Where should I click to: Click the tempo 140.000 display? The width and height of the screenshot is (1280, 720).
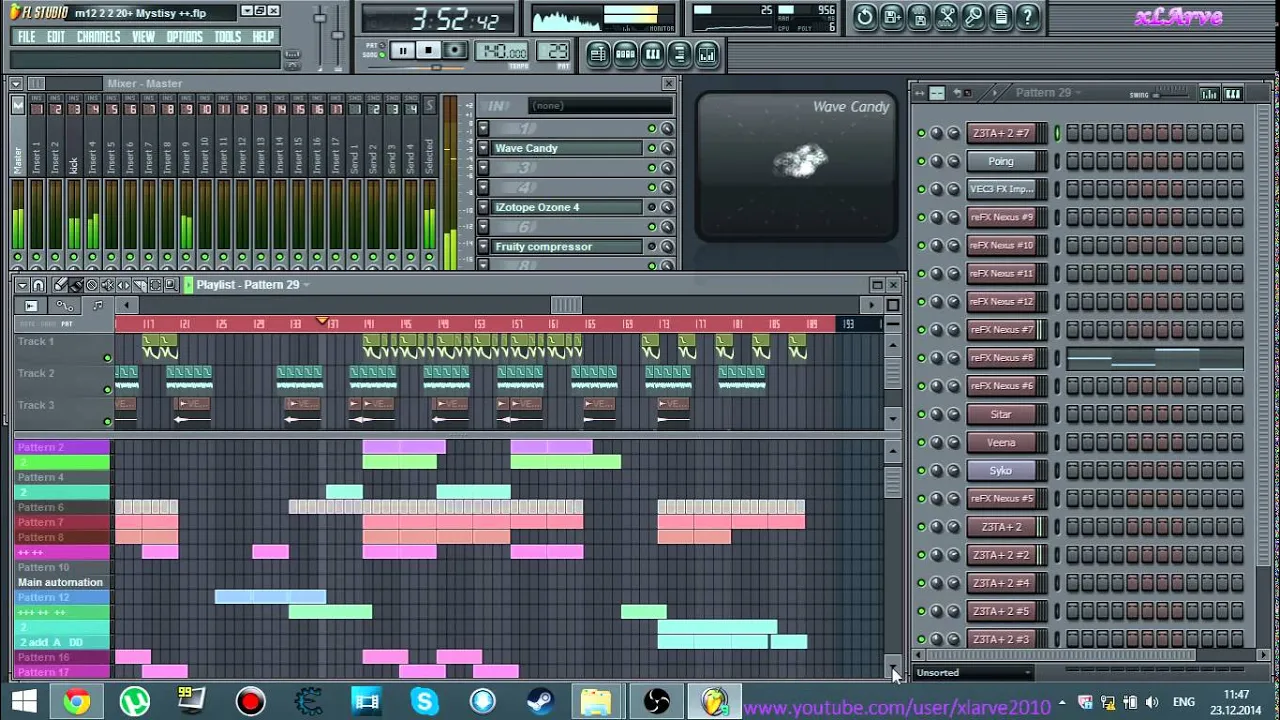click(502, 52)
